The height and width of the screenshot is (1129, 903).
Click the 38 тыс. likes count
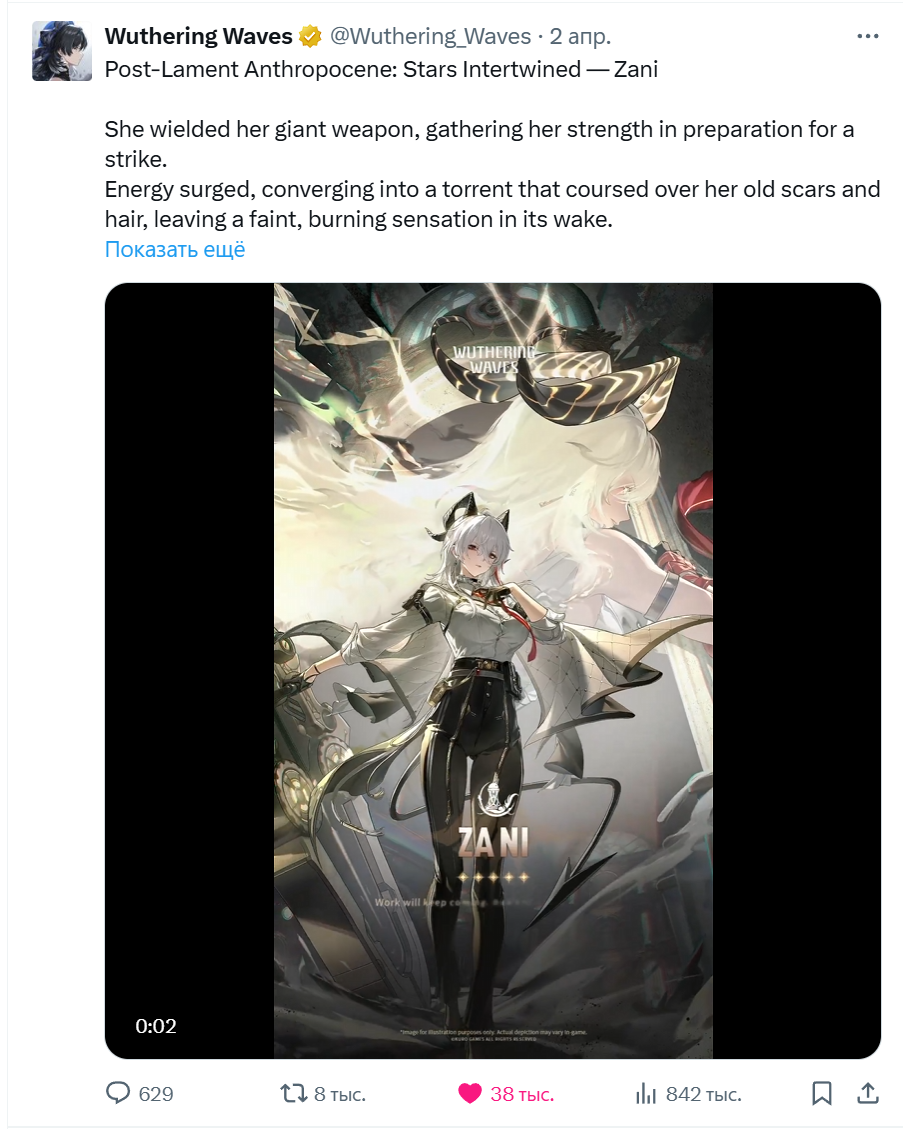coord(522,1094)
